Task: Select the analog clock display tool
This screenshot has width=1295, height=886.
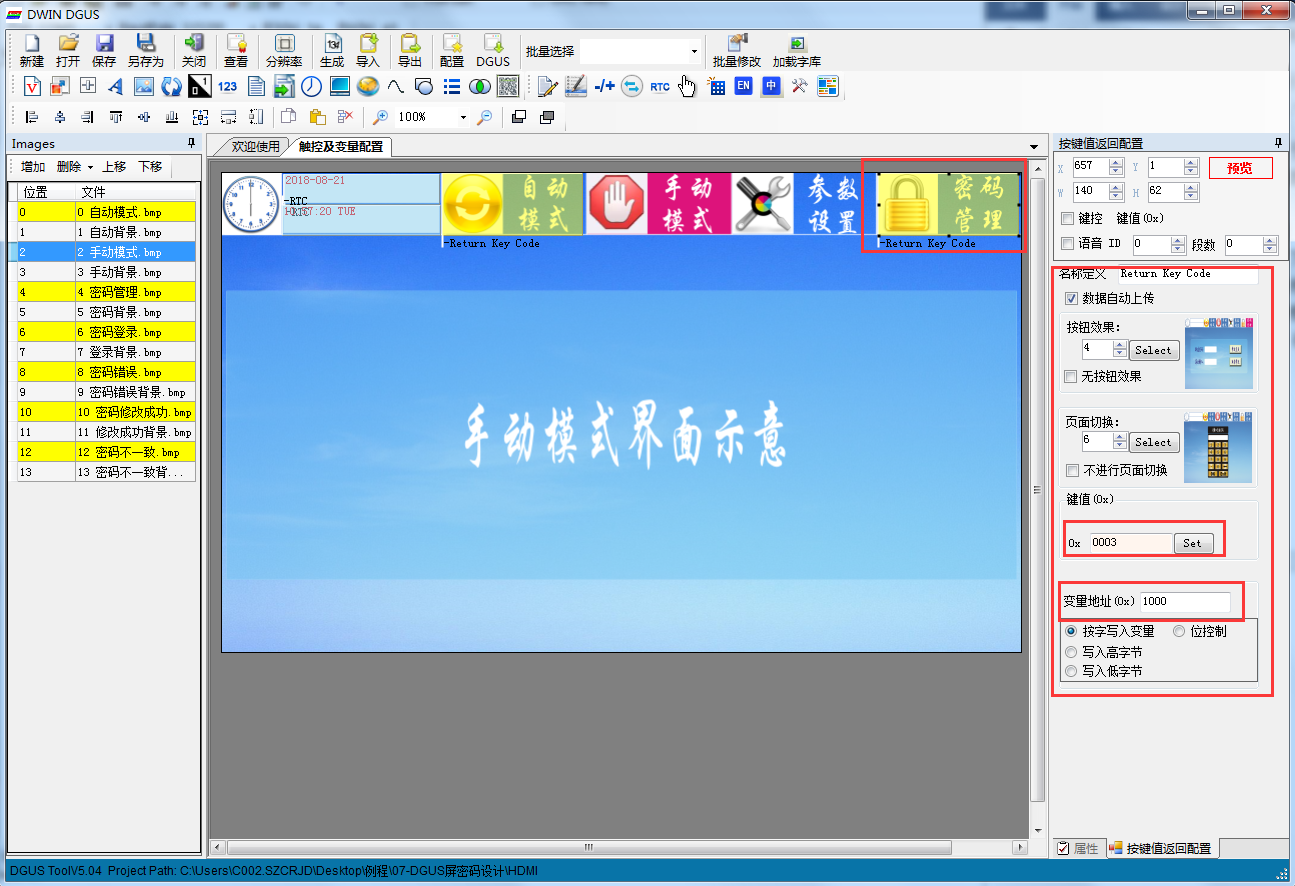Action: 311,86
